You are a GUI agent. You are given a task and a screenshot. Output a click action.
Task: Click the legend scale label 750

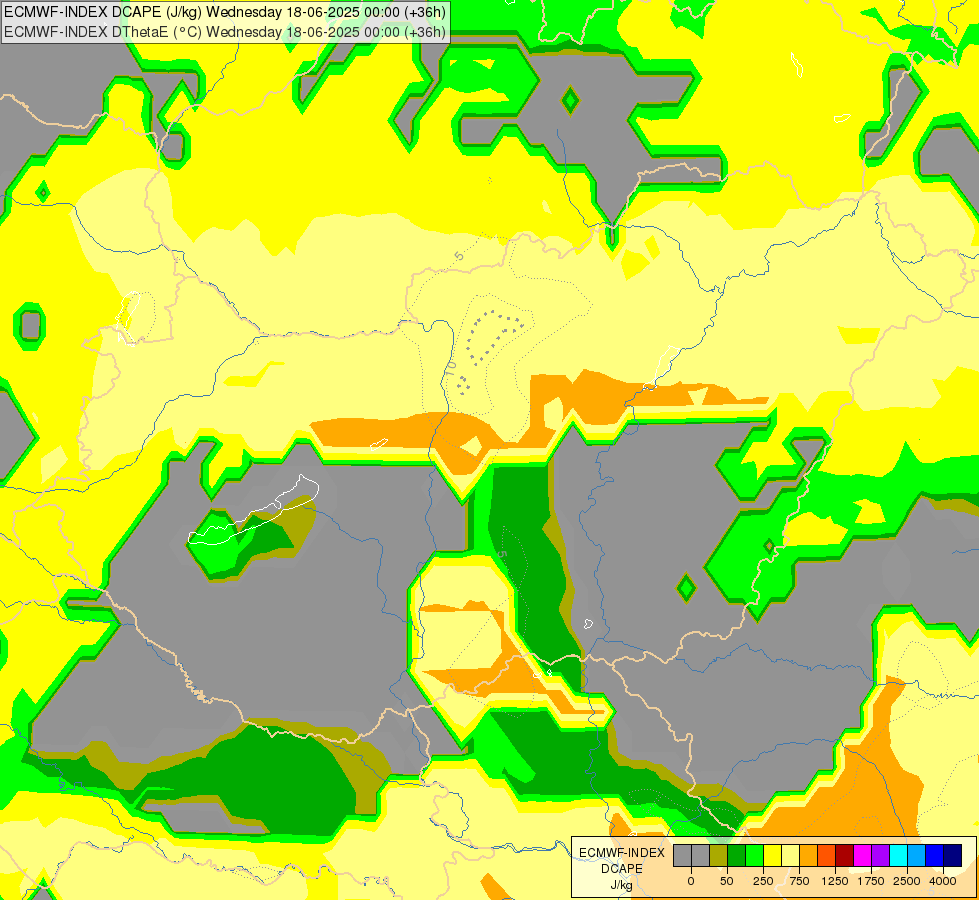[x=799, y=881]
